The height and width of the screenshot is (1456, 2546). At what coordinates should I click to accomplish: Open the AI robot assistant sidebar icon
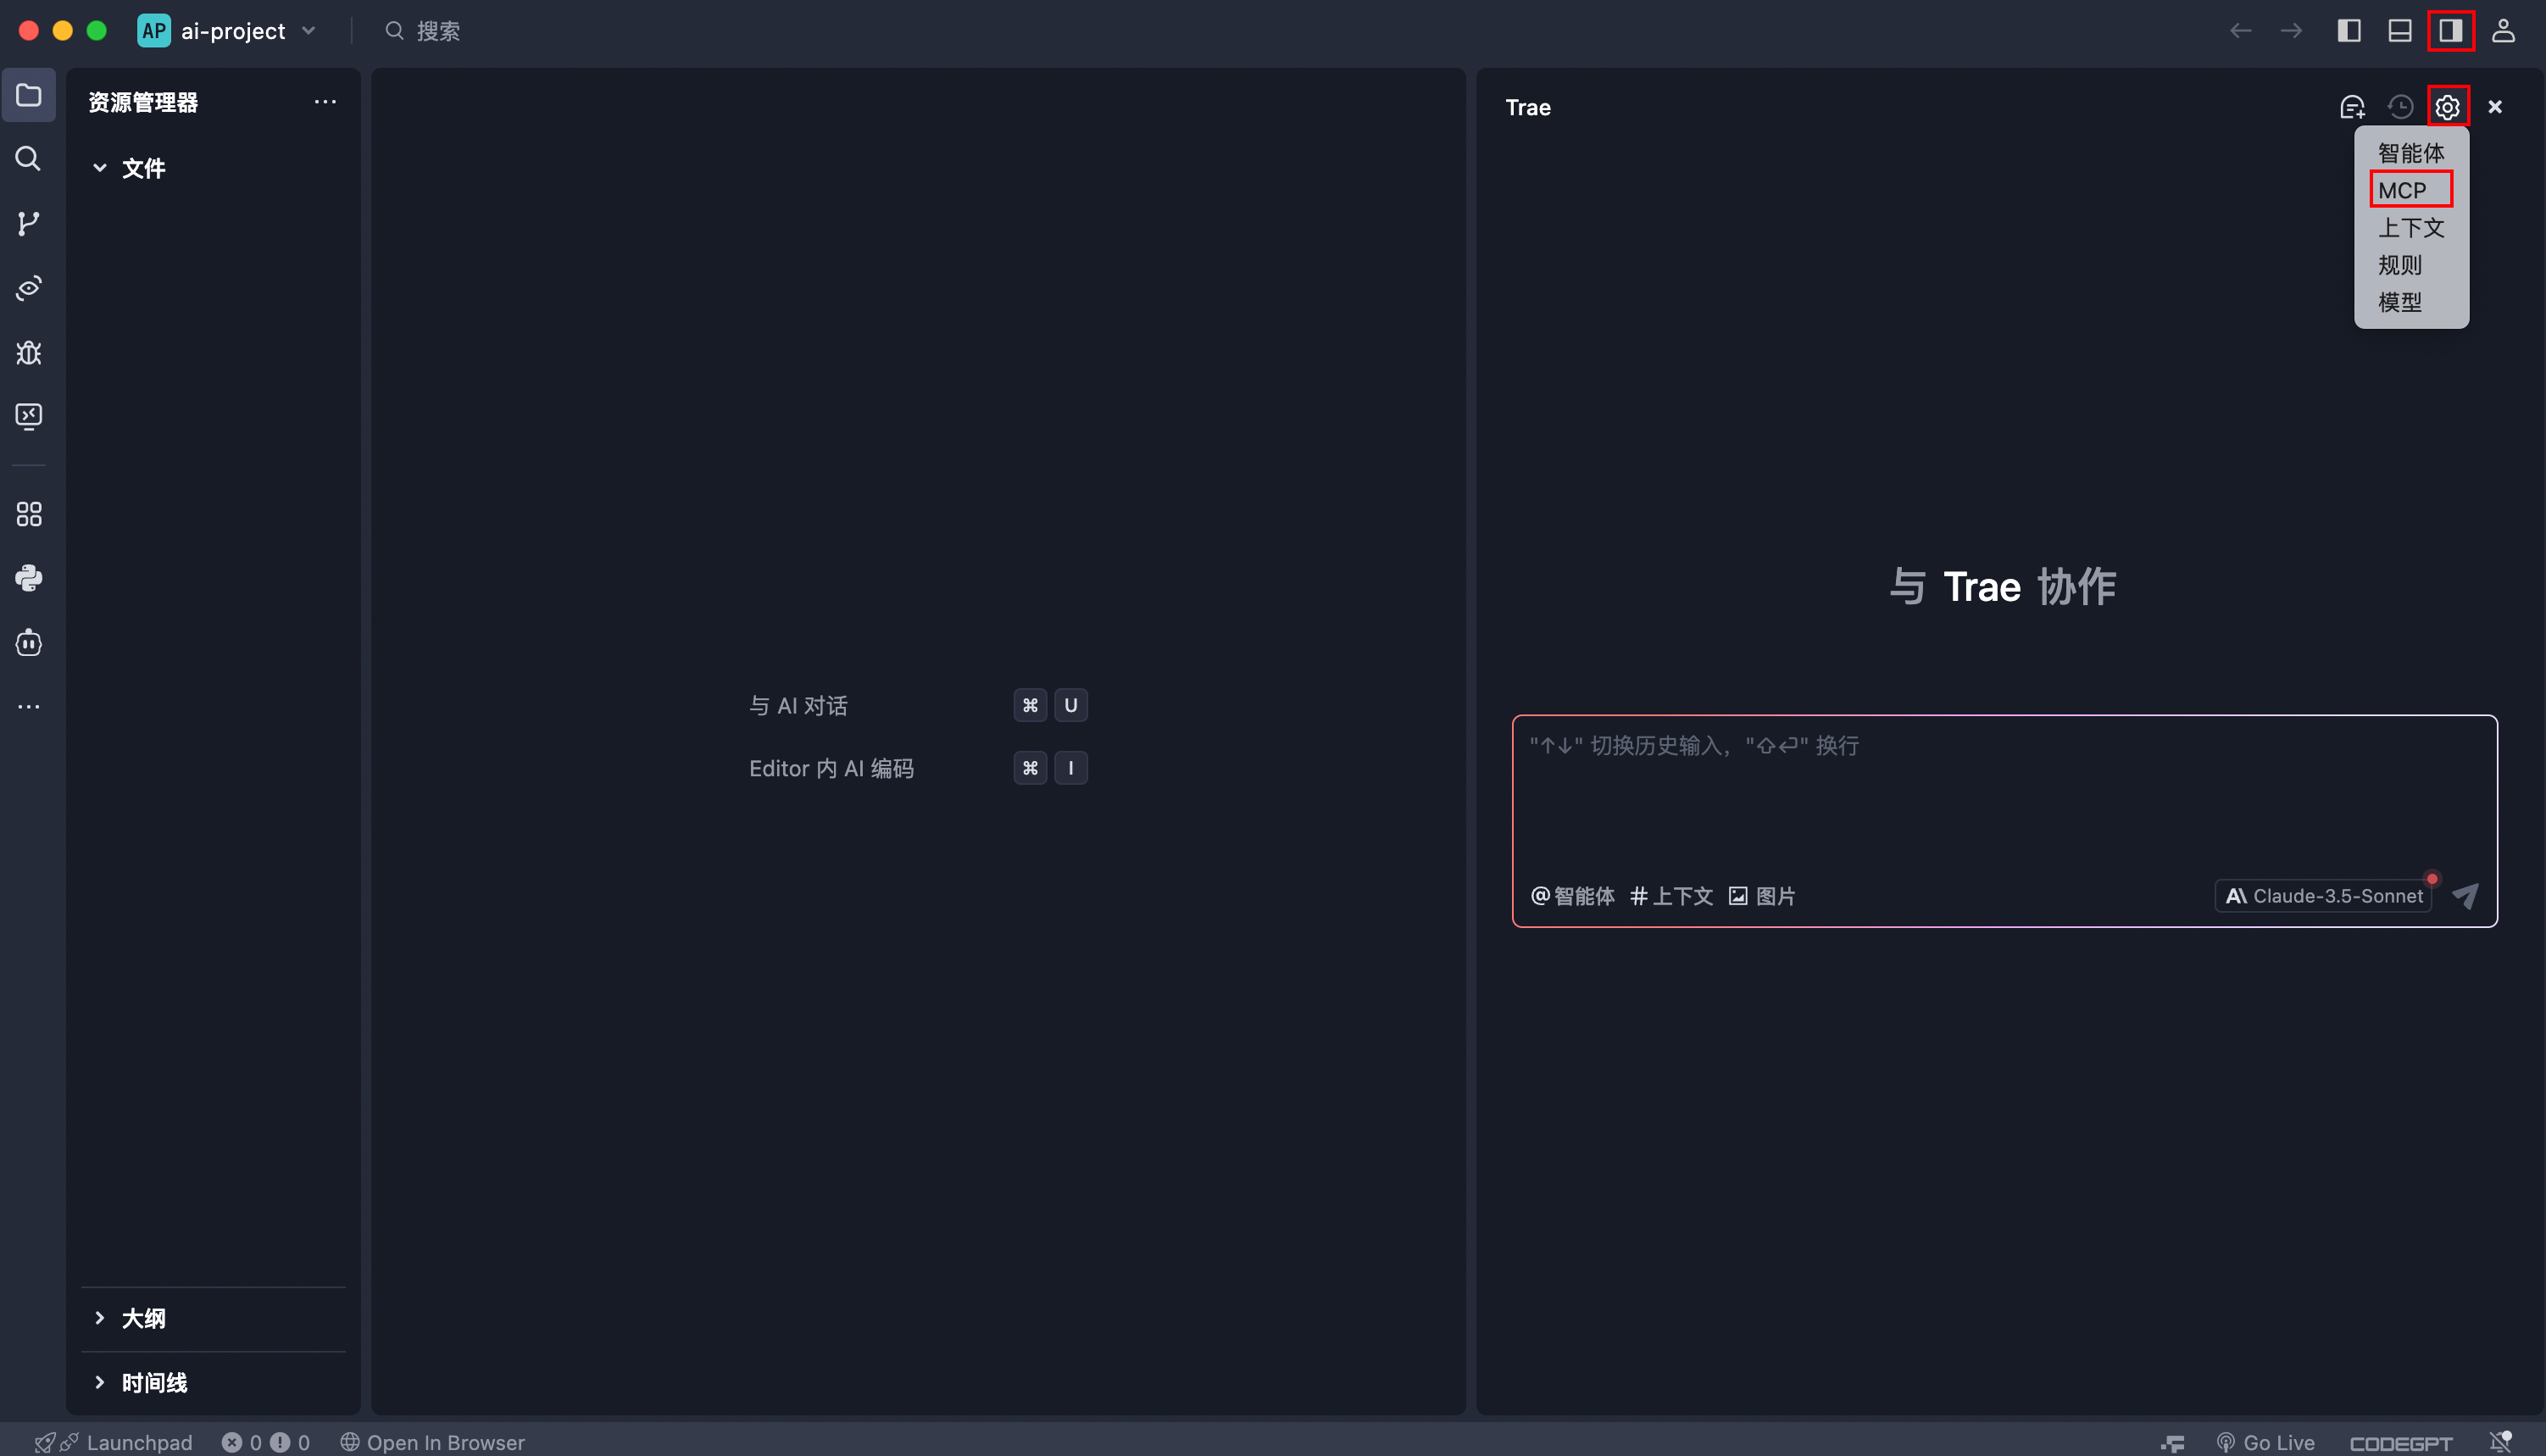coord(28,641)
